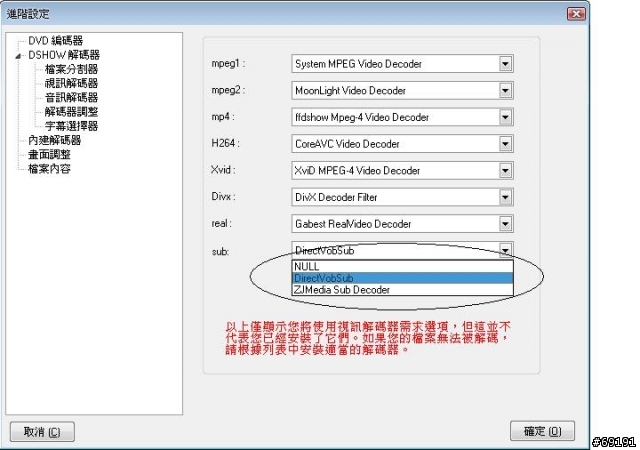Select 視訊解碼器 in the tree
The width and height of the screenshot is (640, 450).
(x=71, y=83)
